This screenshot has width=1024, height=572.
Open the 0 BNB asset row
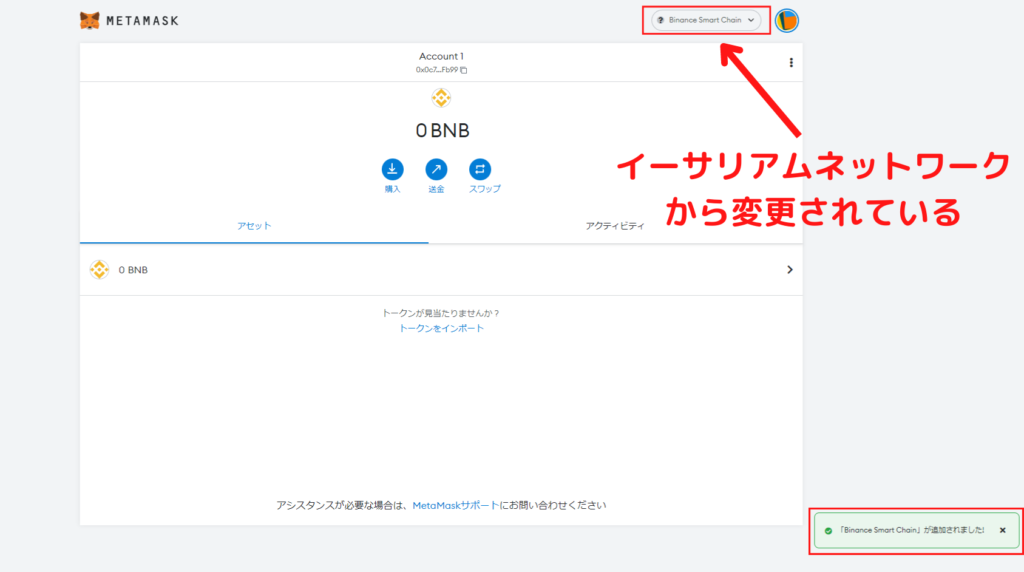tap(441, 270)
